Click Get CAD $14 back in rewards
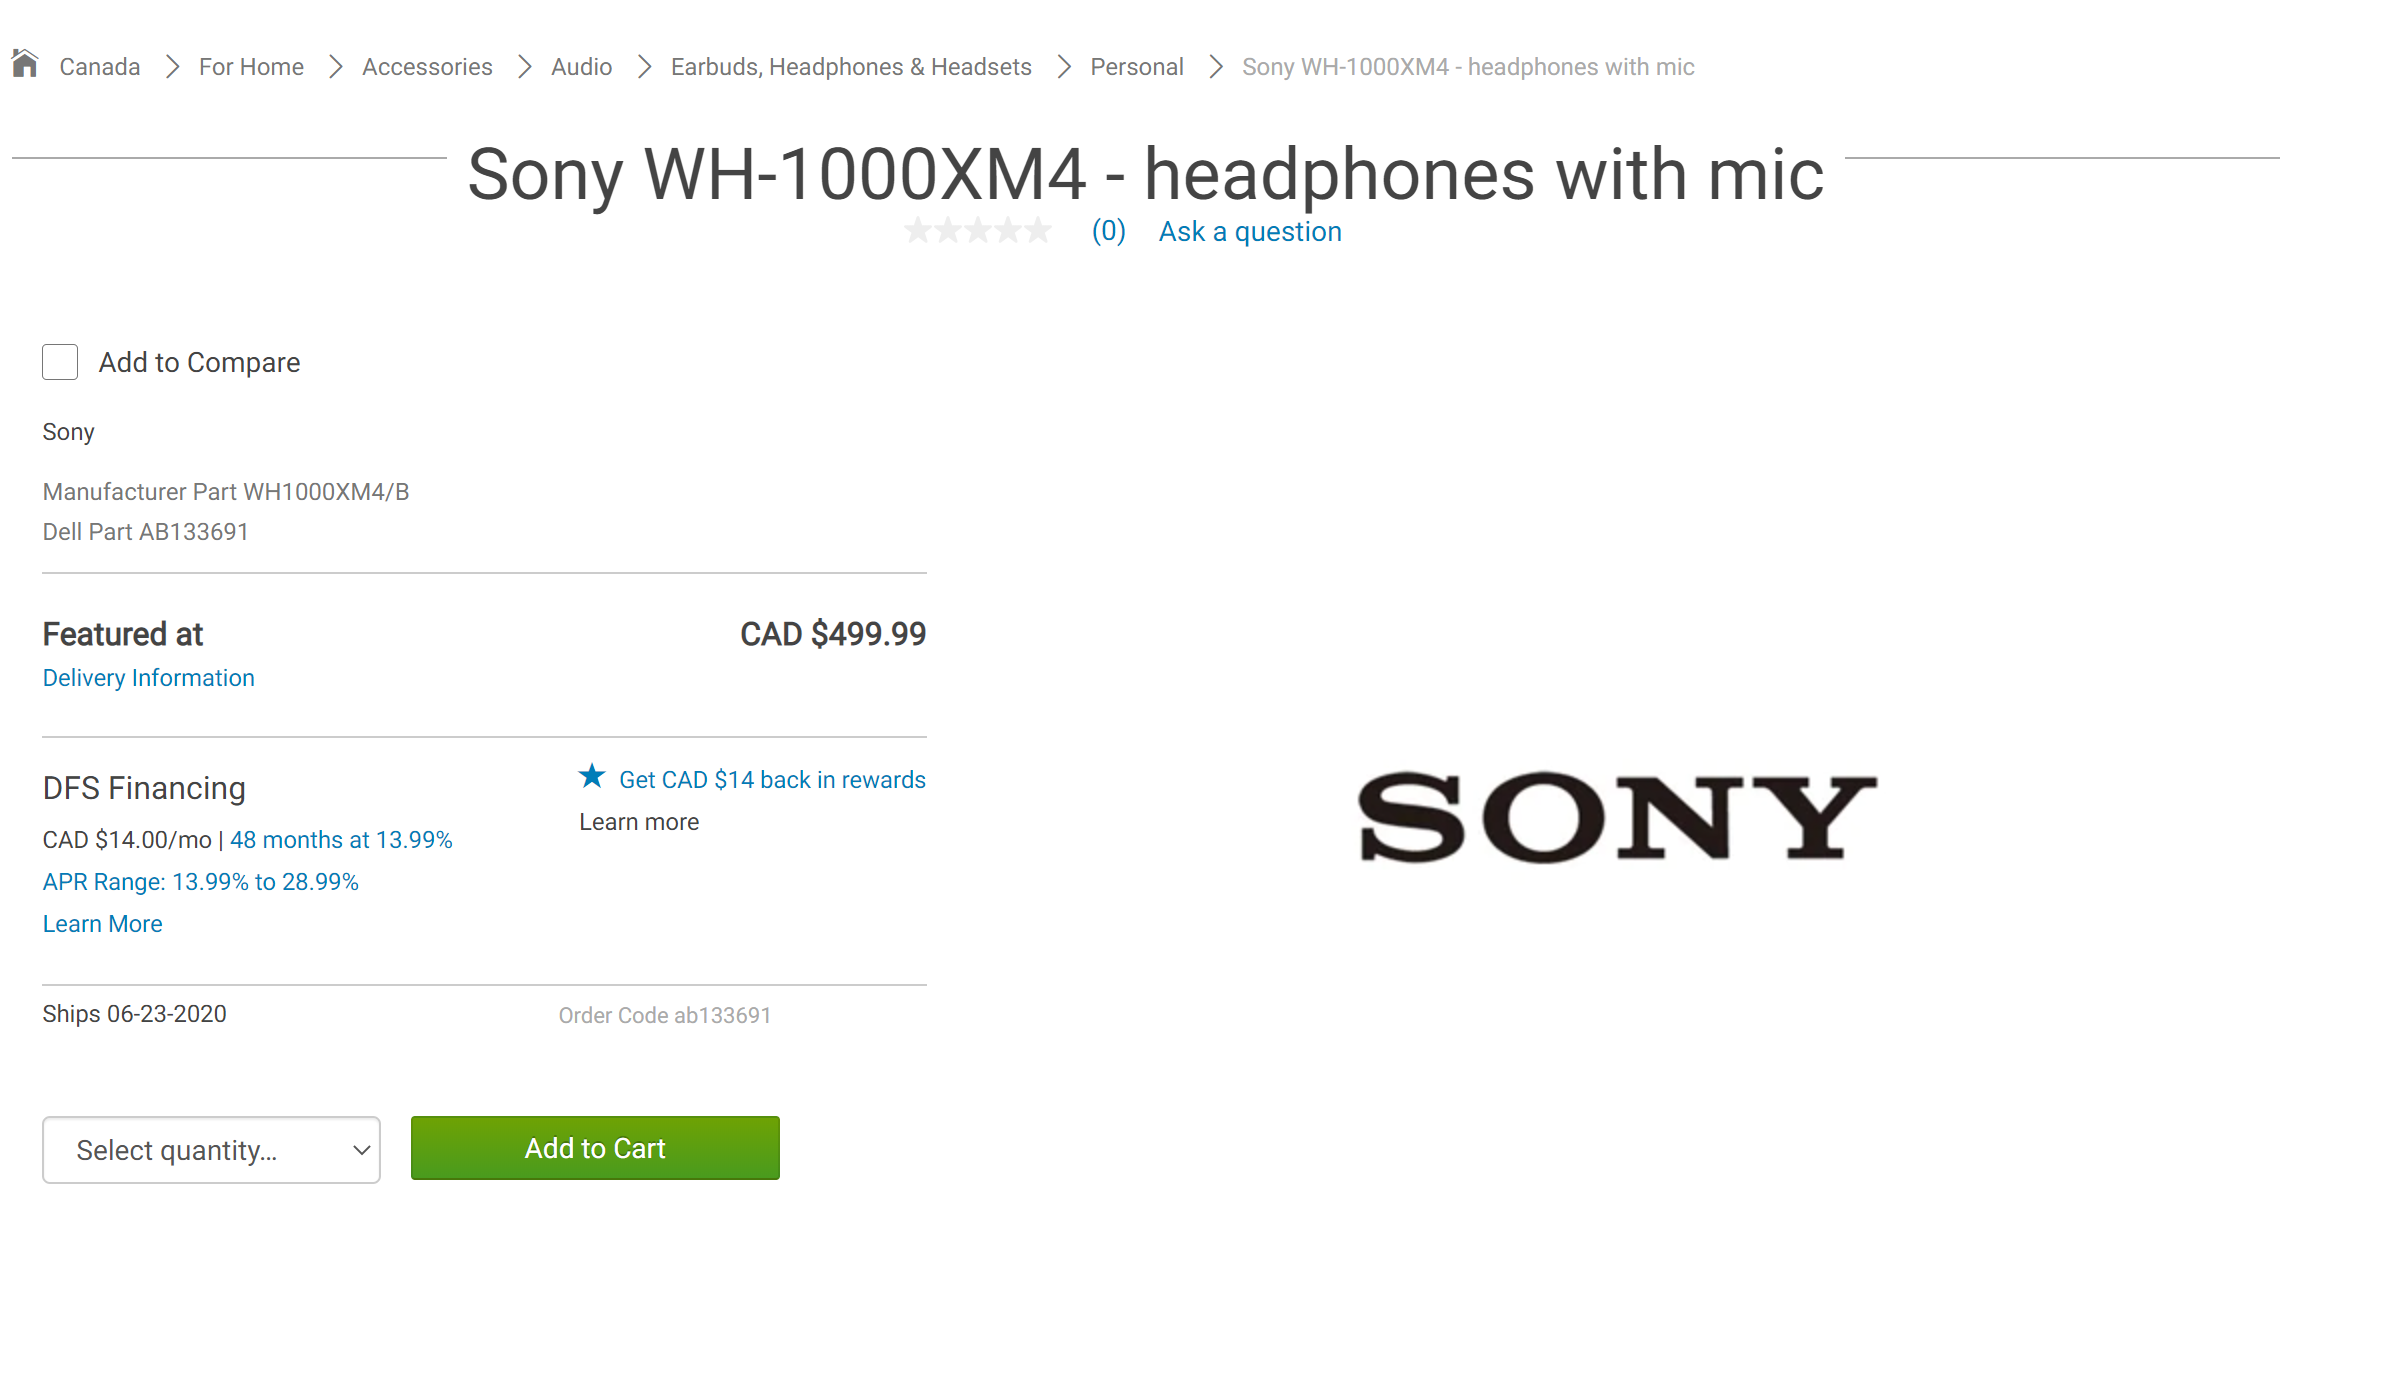 [x=772, y=780]
